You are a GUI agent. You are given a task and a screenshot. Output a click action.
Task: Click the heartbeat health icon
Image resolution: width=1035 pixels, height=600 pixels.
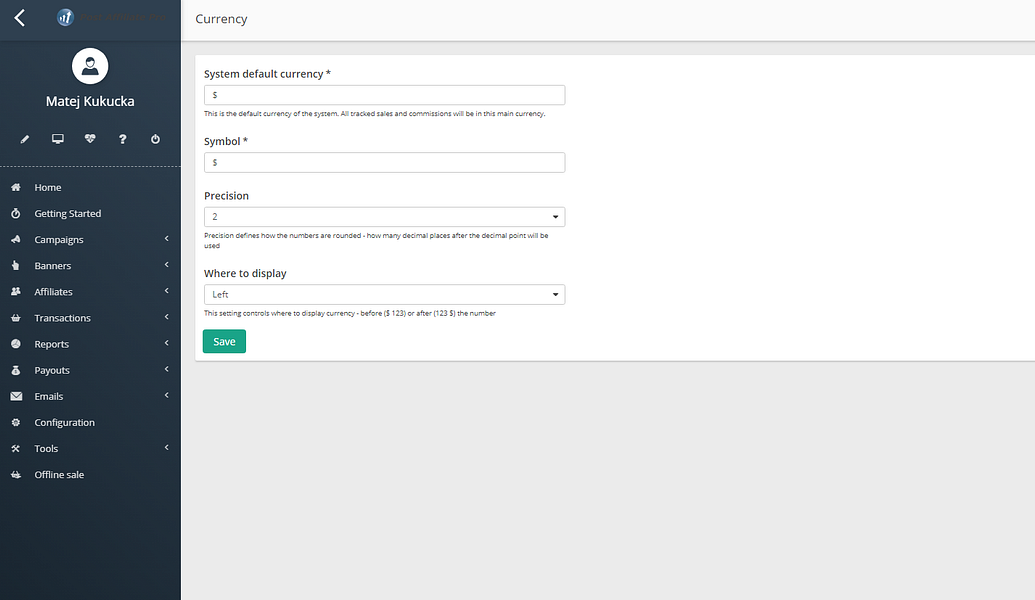90,139
